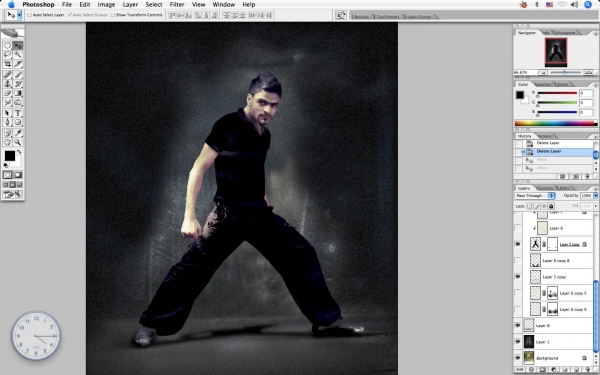The height and width of the screenshot is (375, 600).
Task: Select the Gradient tool
Action: 18,93
